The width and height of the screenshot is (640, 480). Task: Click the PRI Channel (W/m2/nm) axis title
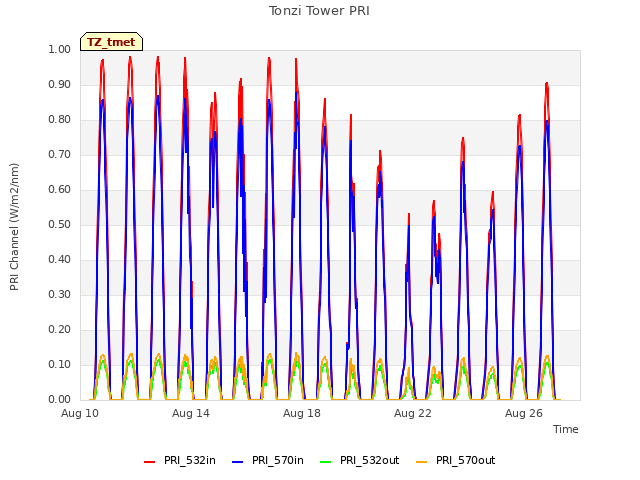click(14, 227)
